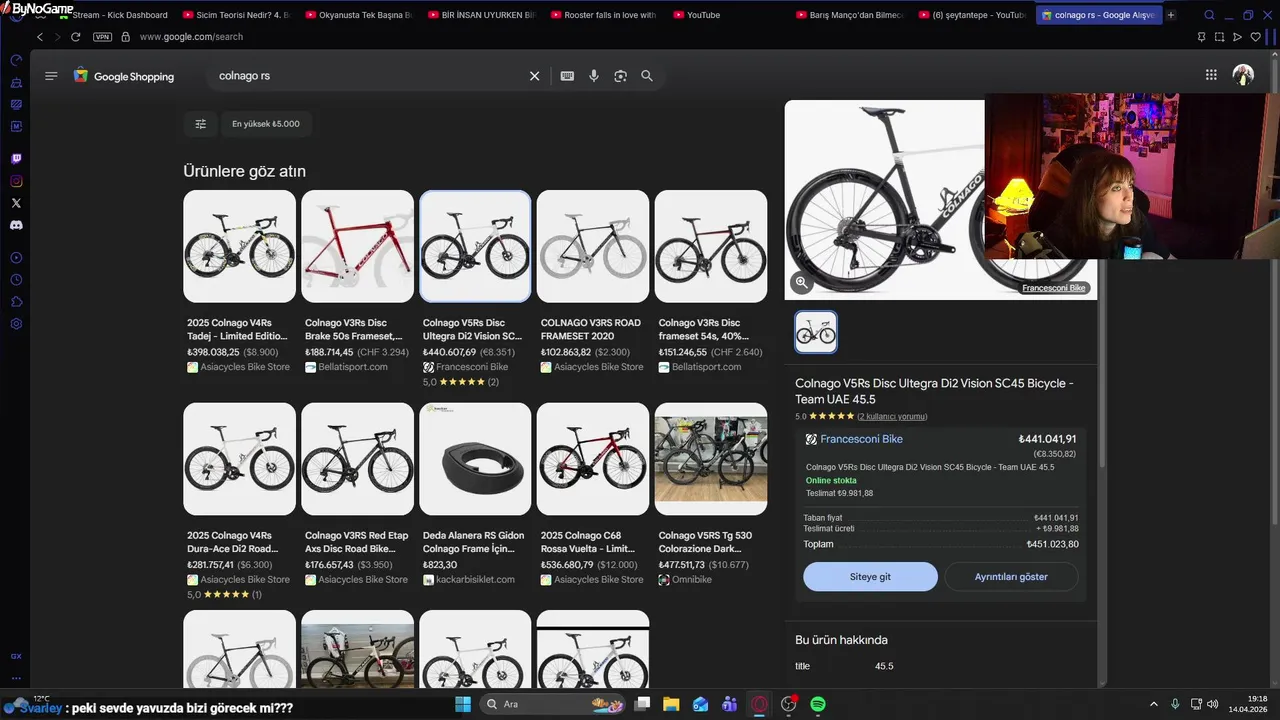Switch to the Barış Manço'dan Bilmece tab
Screen dimensions: 1280x720
tap(850, 15)
